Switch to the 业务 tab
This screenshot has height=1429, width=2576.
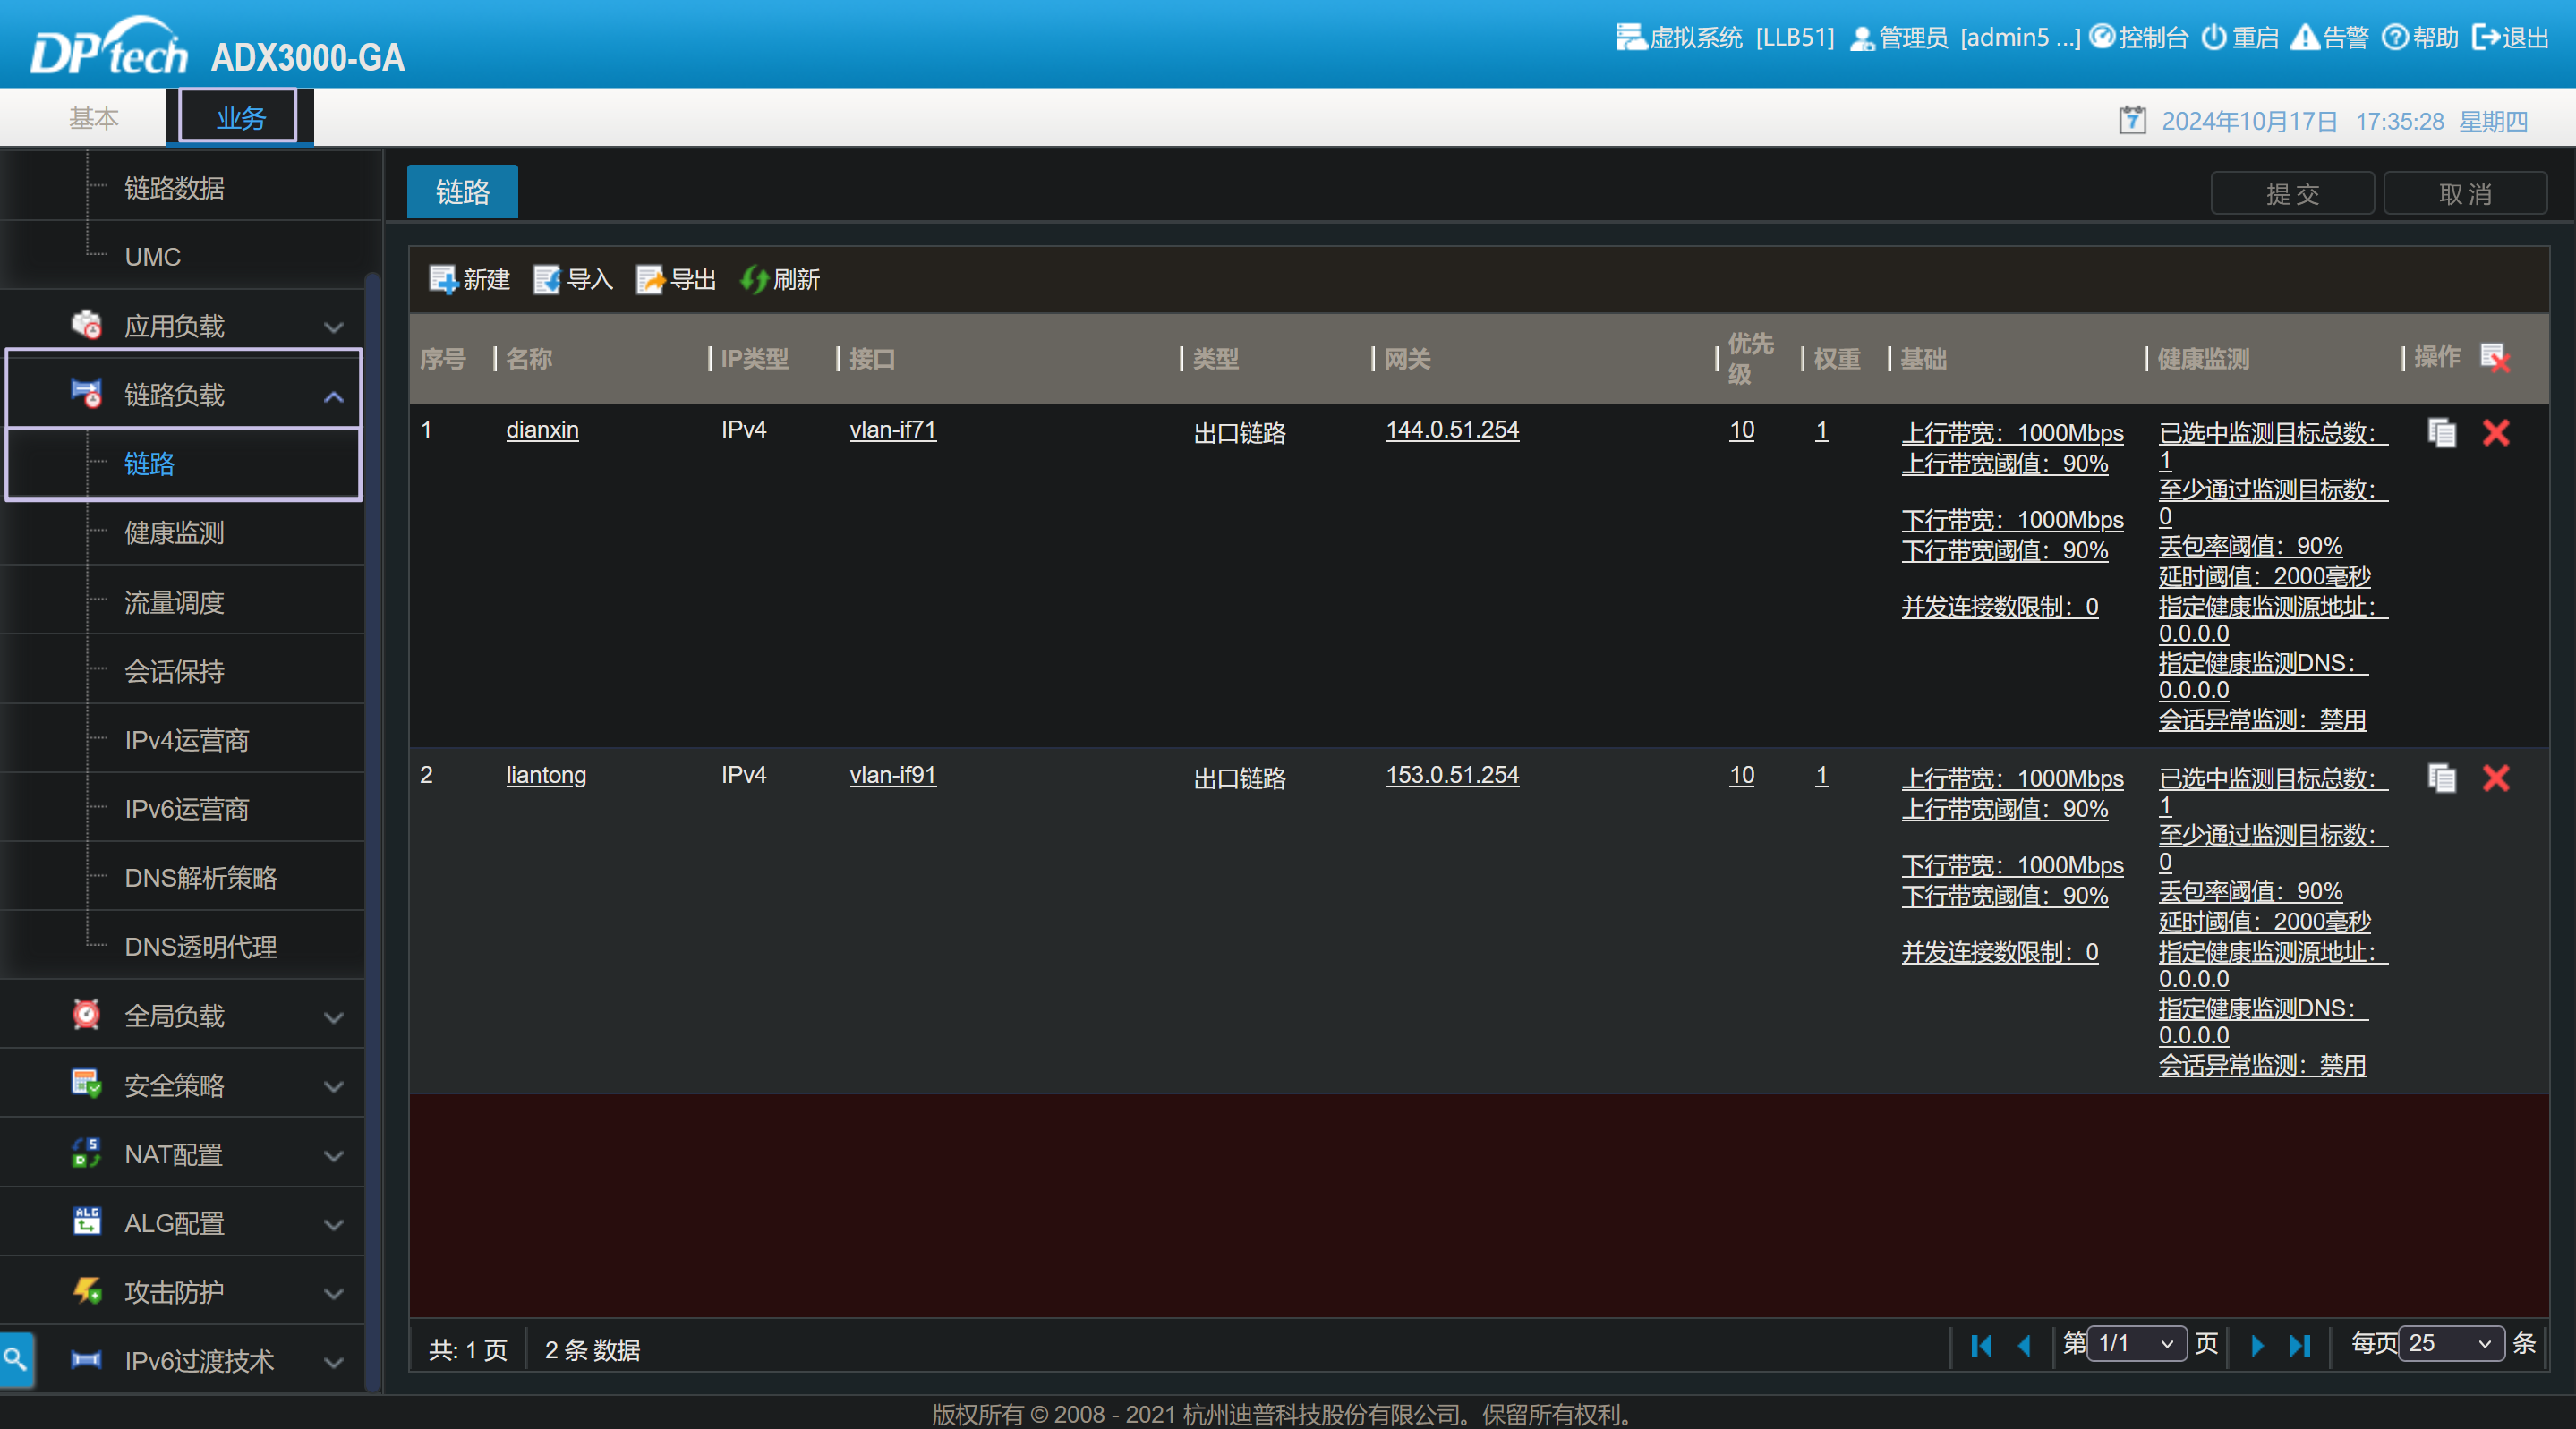pos(240,117)
